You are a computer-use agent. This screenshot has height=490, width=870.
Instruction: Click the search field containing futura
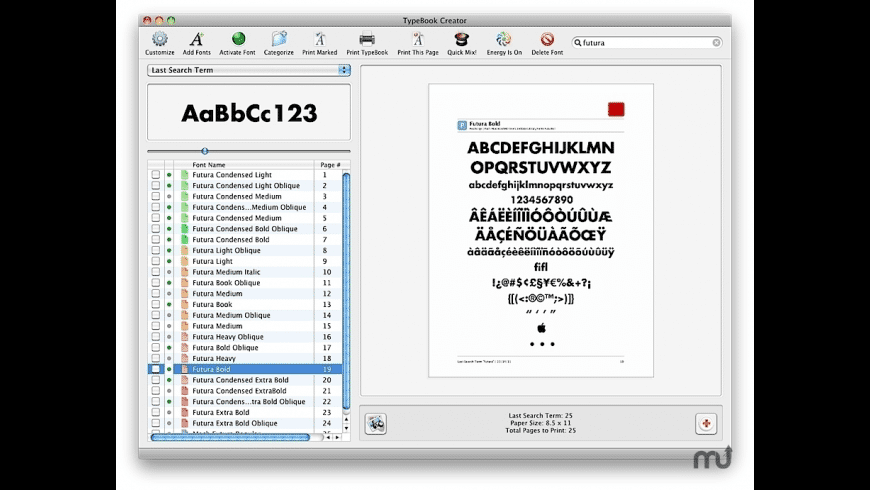pyautogui.click(x=646, y=43)
